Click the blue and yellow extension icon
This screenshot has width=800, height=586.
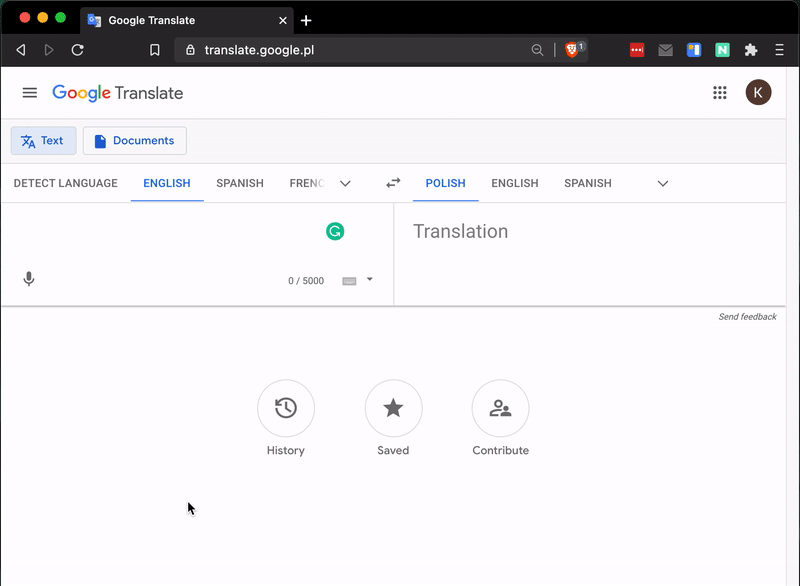(x=694, y=50)
